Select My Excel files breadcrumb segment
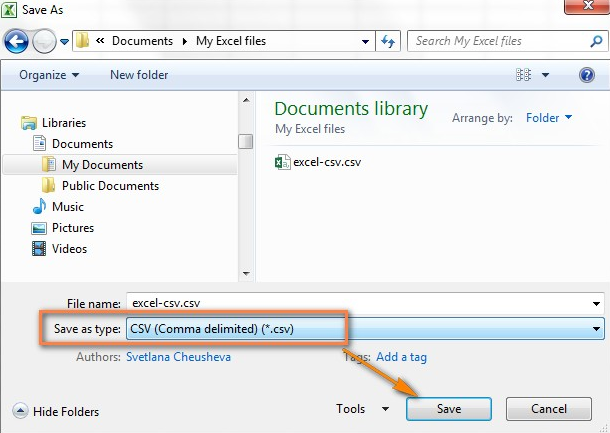Viewport: 610px width, 433px height. point(231,41)
